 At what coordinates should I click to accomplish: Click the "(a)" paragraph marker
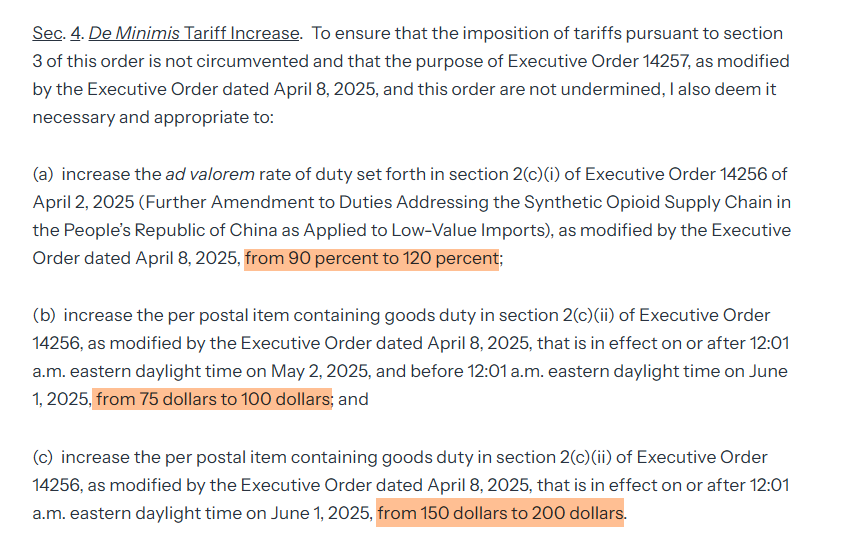[x=44, y=174]
